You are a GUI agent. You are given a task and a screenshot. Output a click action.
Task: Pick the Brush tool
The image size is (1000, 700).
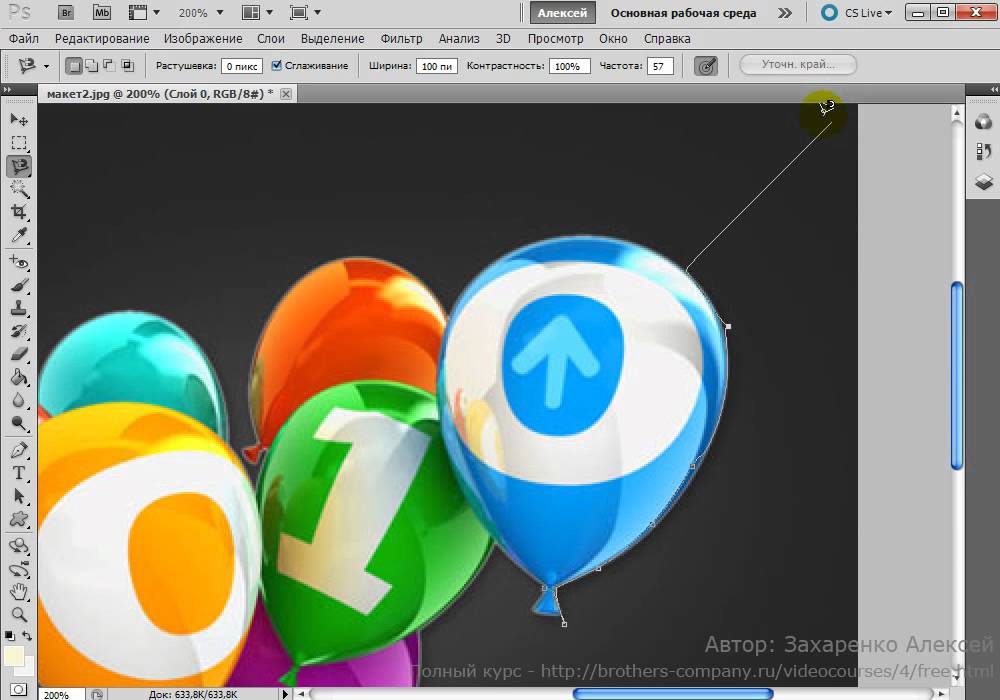click(19, 285)
